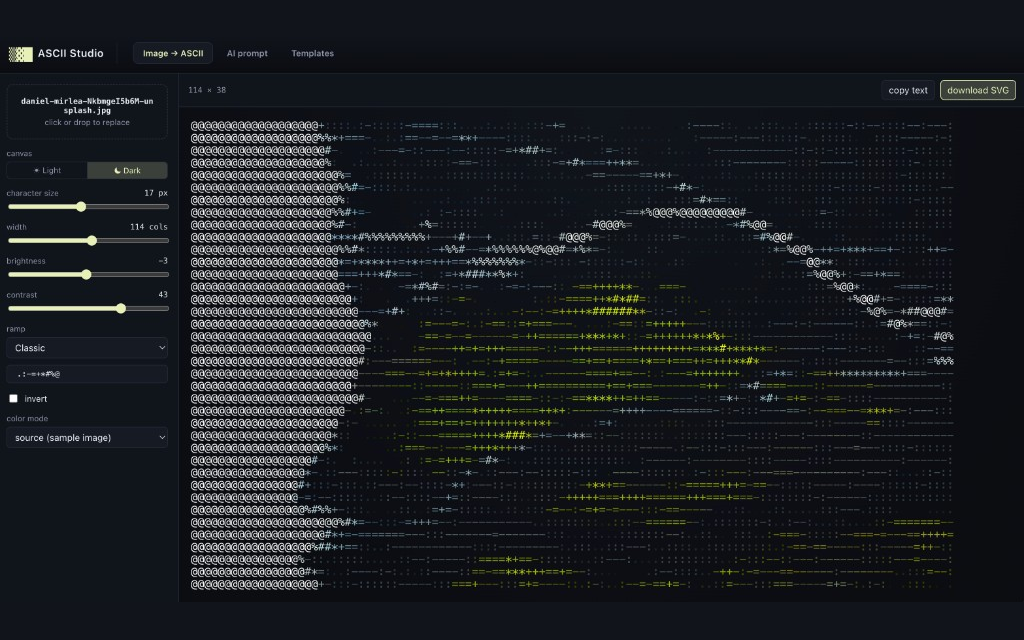Click the contrast slider
The image size is (1024, 640).
pyautogui.click(x=88, y=308)
